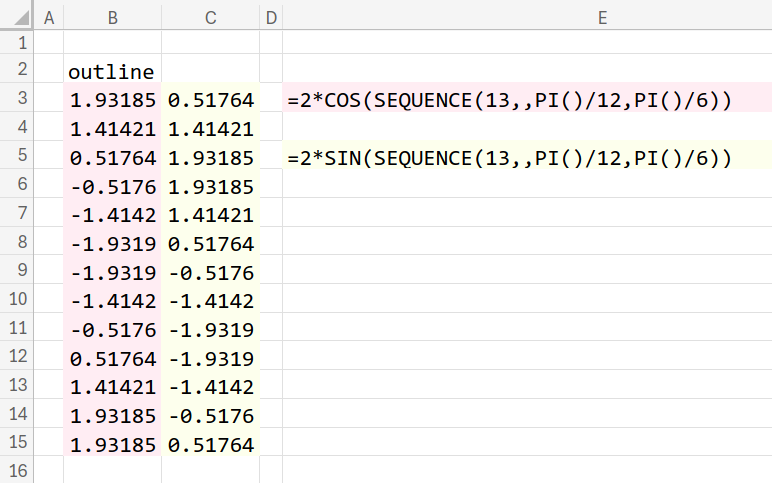This screenshot has width=772, height=483.
Task: Select narrow column D header
Action: click(x=271, y=17)
